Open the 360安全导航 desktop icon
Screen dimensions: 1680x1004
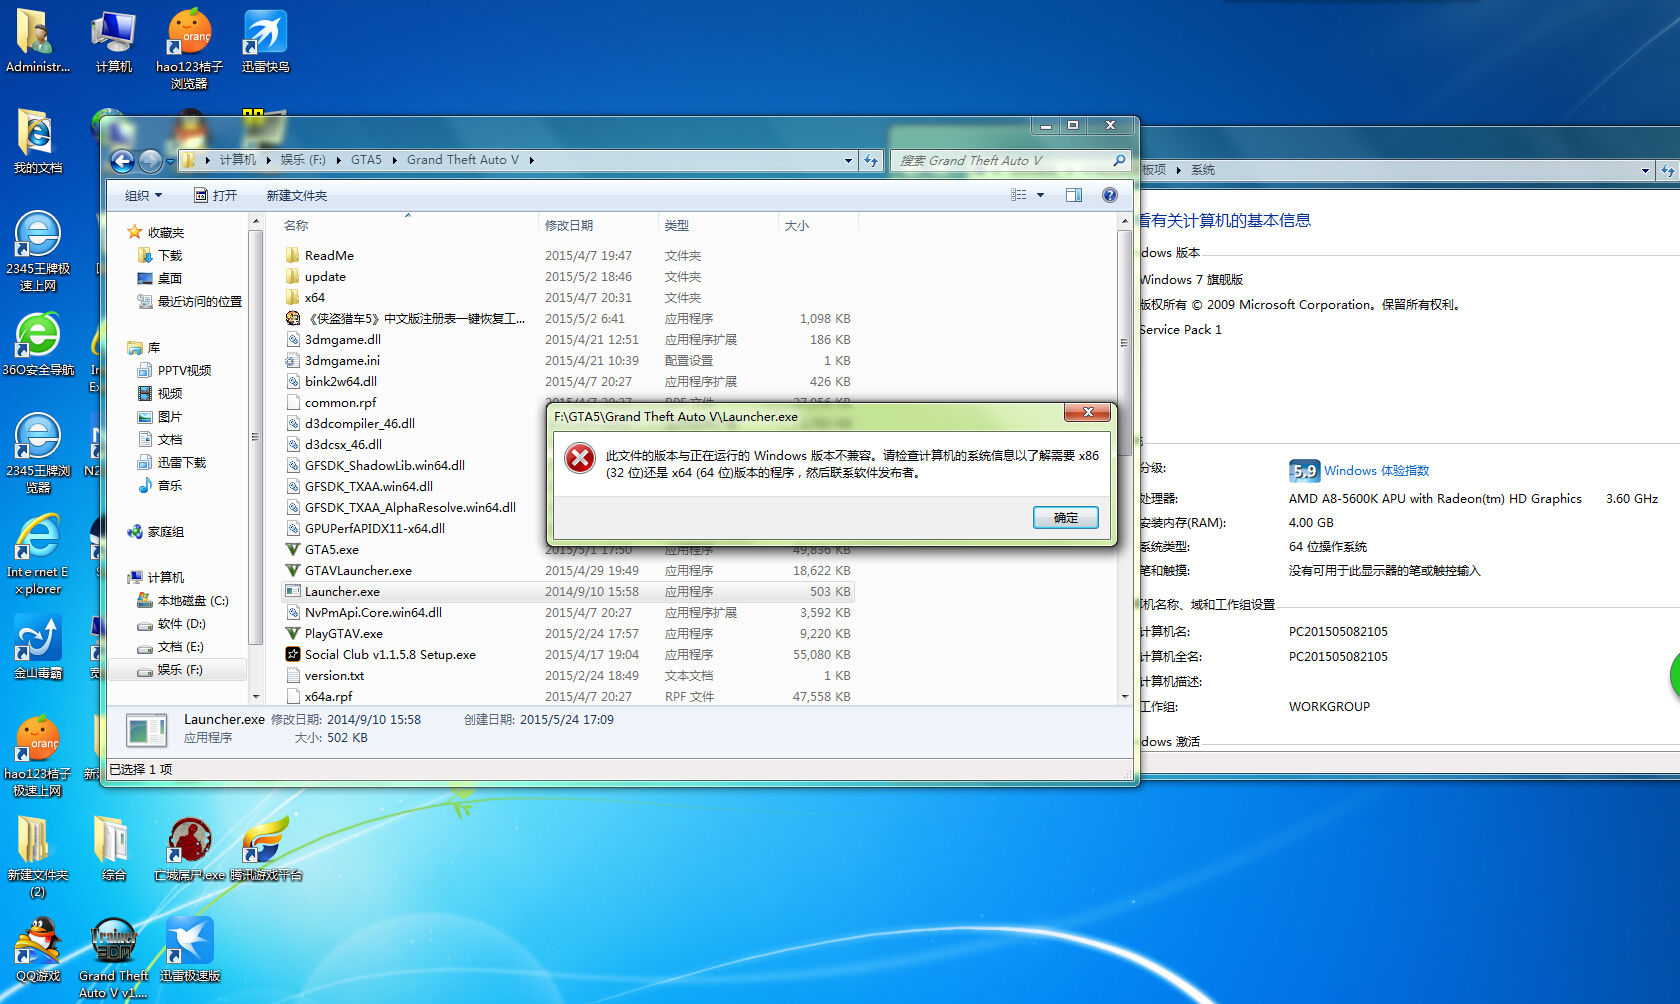point(38,345)
